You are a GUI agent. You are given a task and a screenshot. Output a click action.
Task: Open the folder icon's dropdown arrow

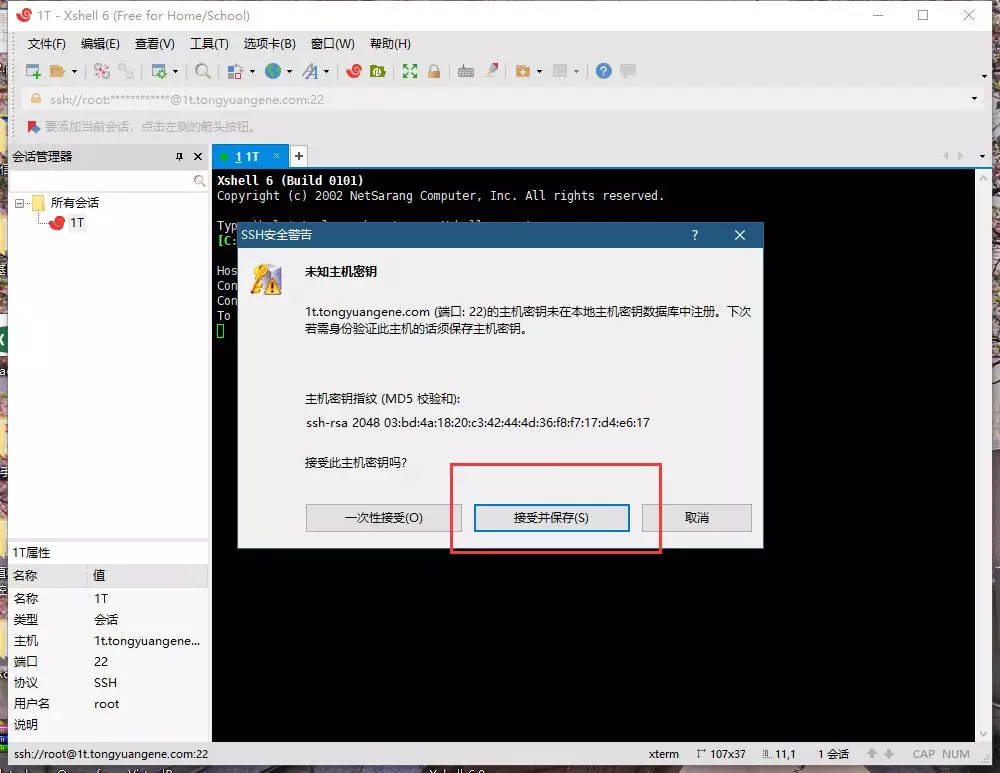click(75, 70)
